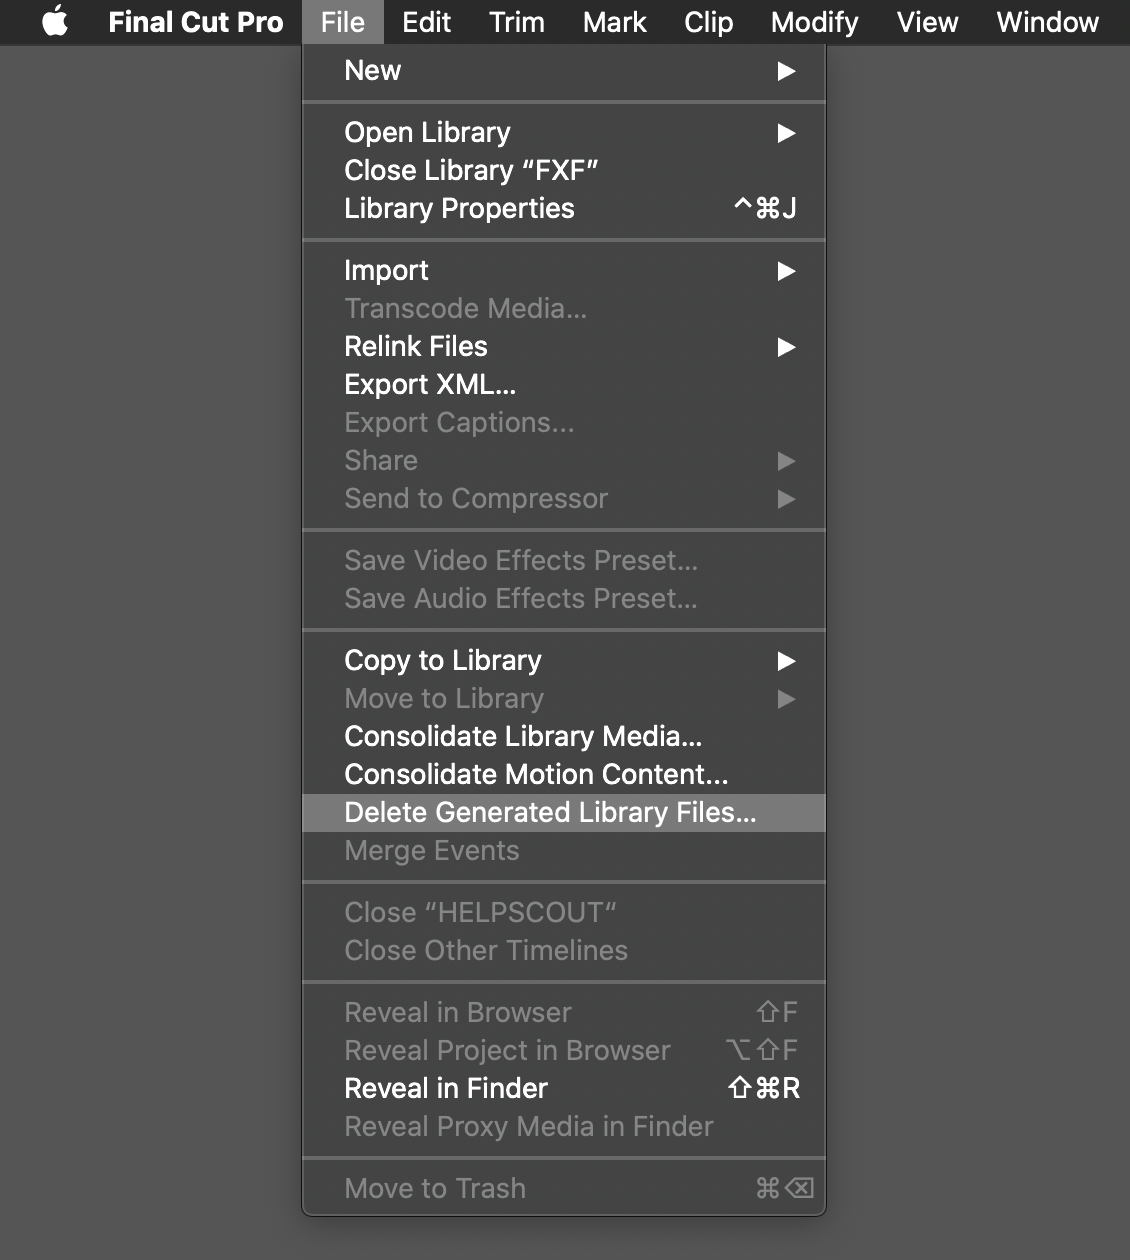This screenshot has height=1260, width=1130.
Task: Select Close Library "FXF"
Action: (471, 170)
